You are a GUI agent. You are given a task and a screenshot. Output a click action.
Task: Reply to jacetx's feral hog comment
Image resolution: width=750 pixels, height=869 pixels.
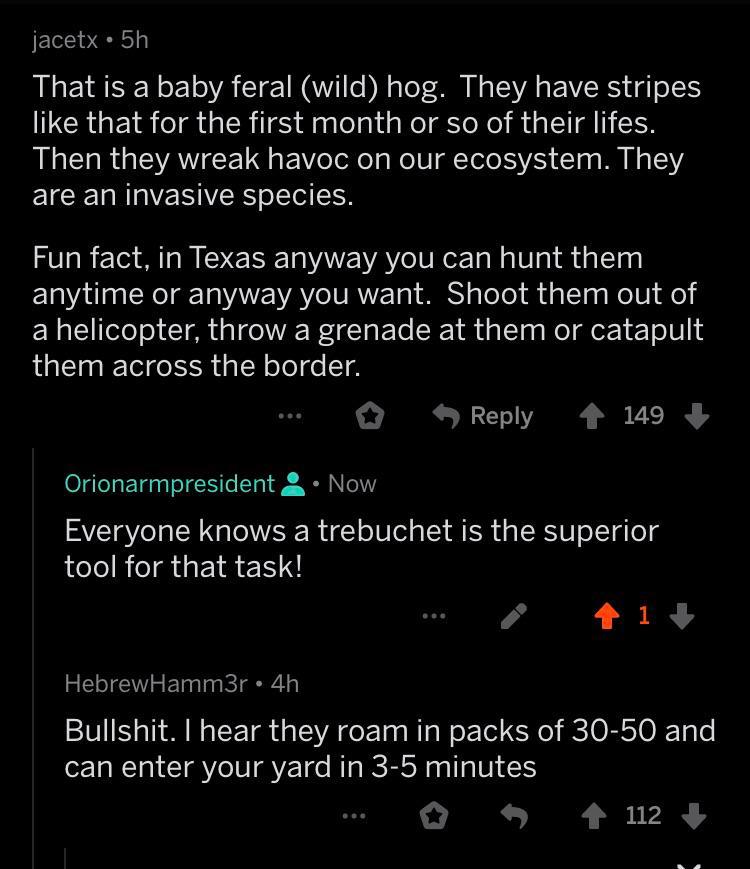point(483,416)
